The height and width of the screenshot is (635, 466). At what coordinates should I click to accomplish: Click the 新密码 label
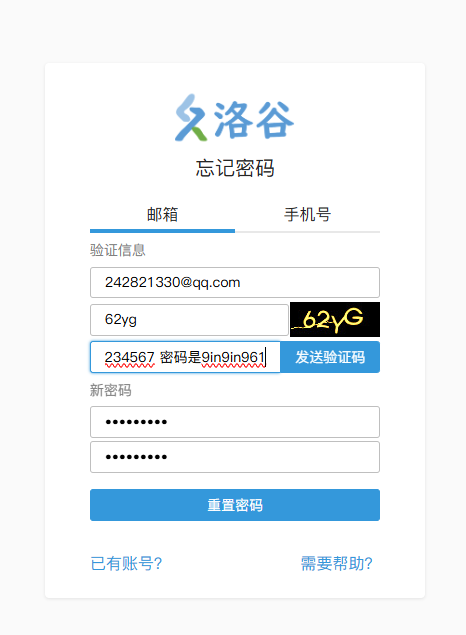[x=111, y=390]
